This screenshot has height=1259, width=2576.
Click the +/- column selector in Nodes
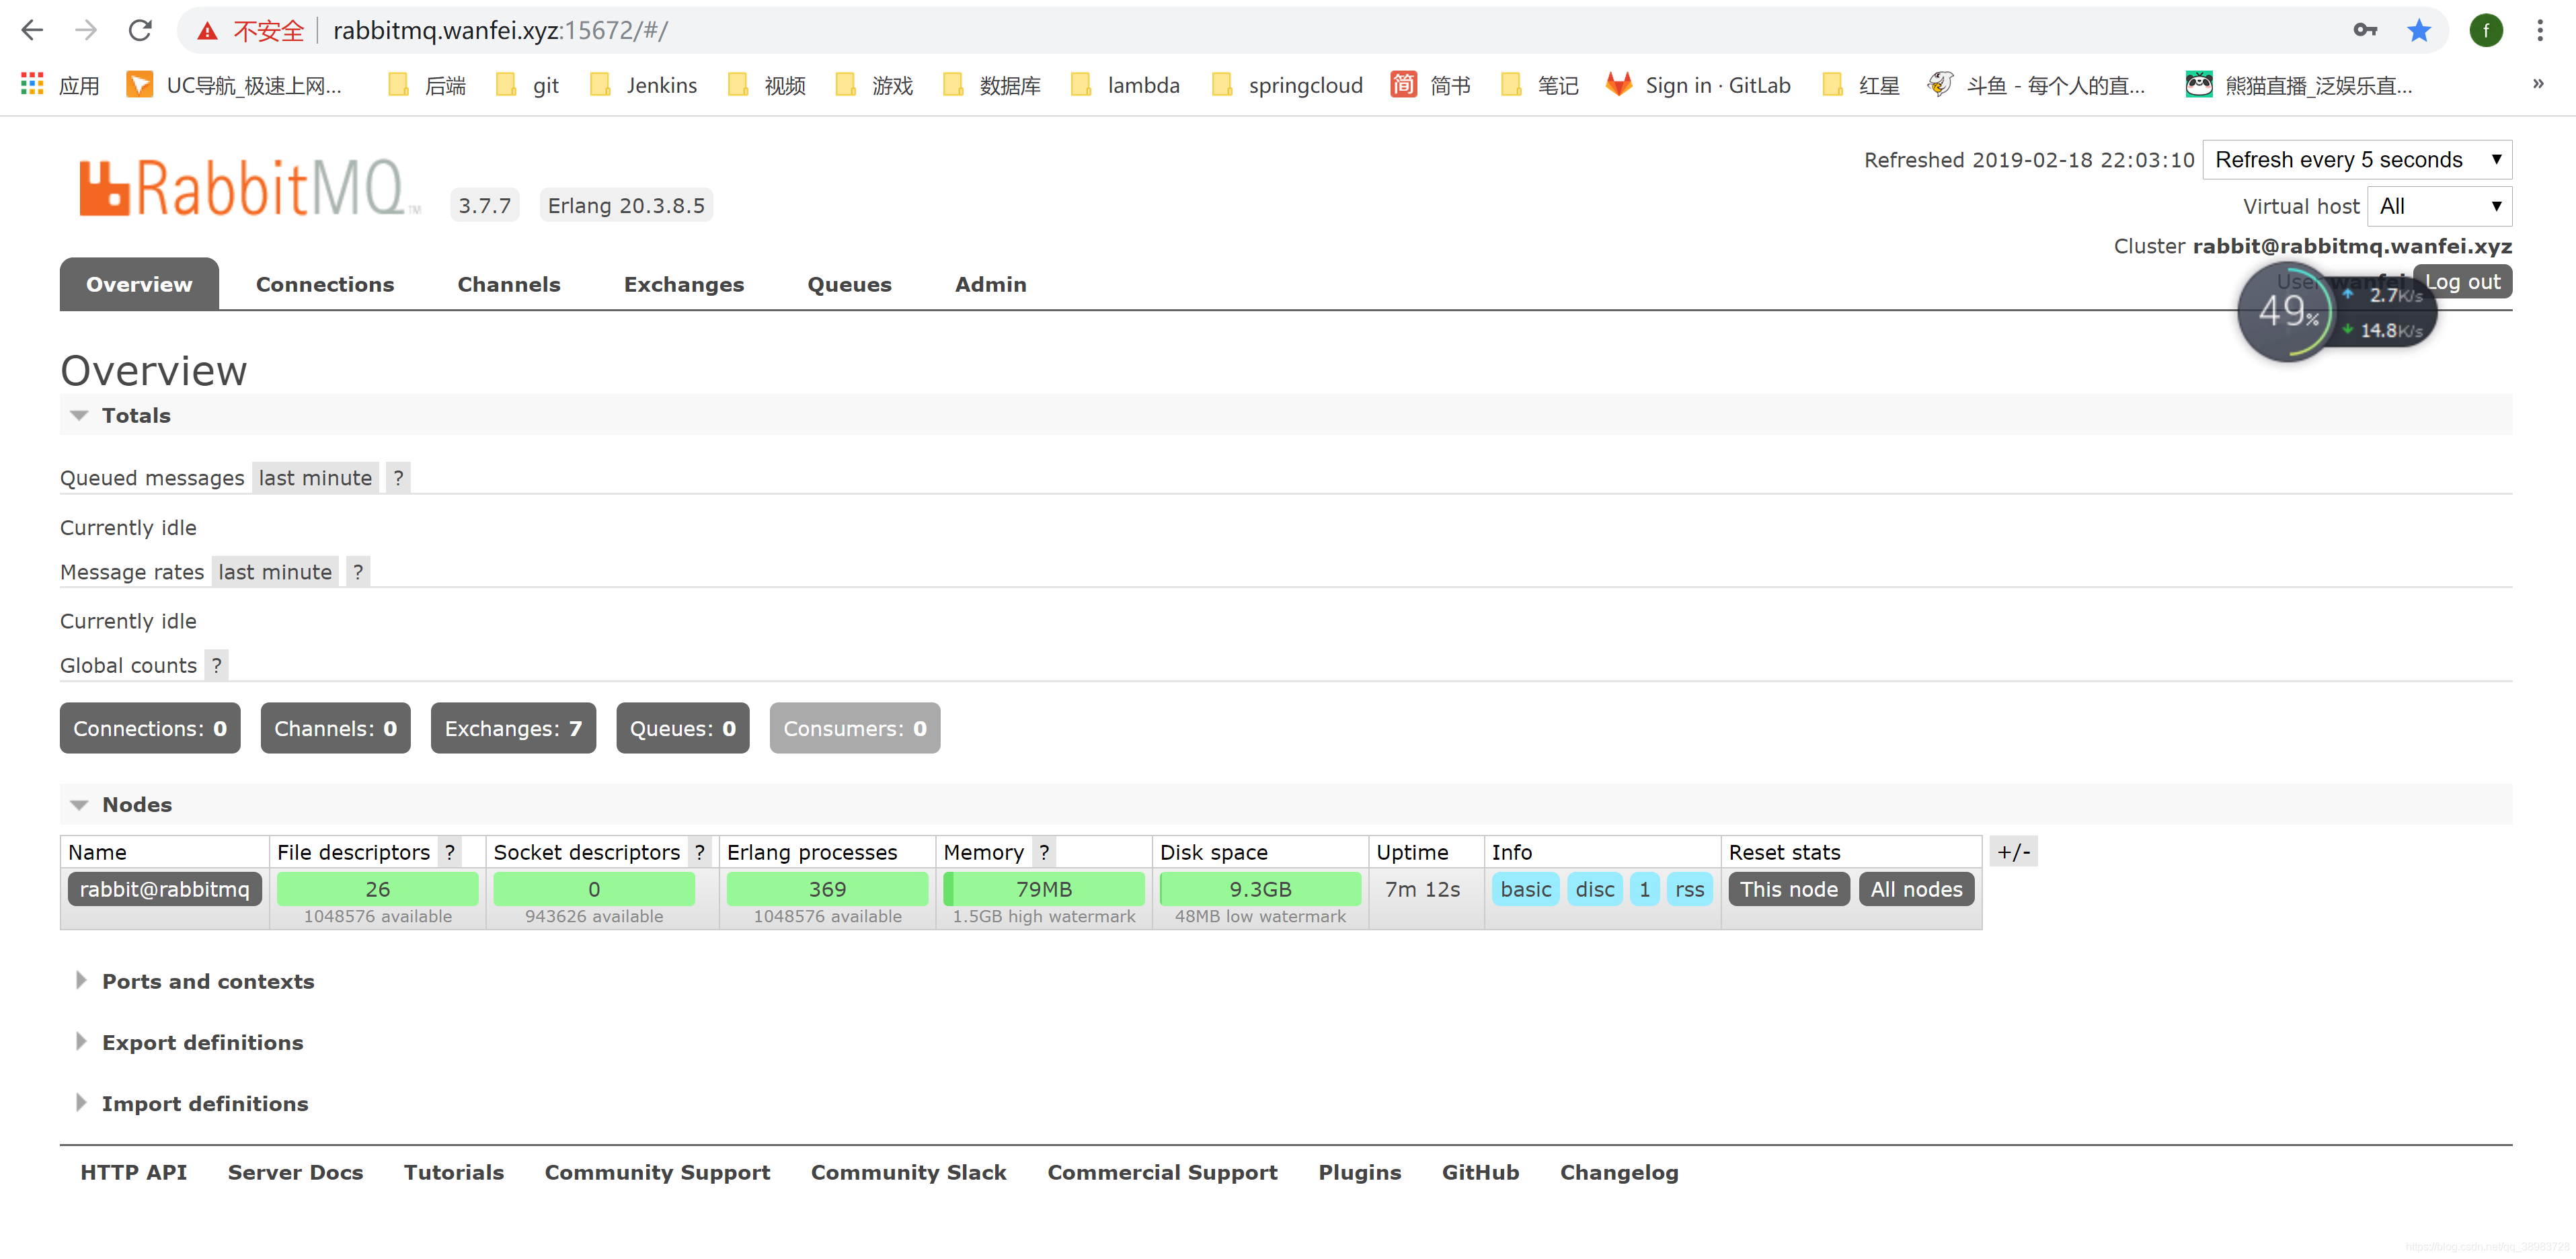coord(2013,852)
